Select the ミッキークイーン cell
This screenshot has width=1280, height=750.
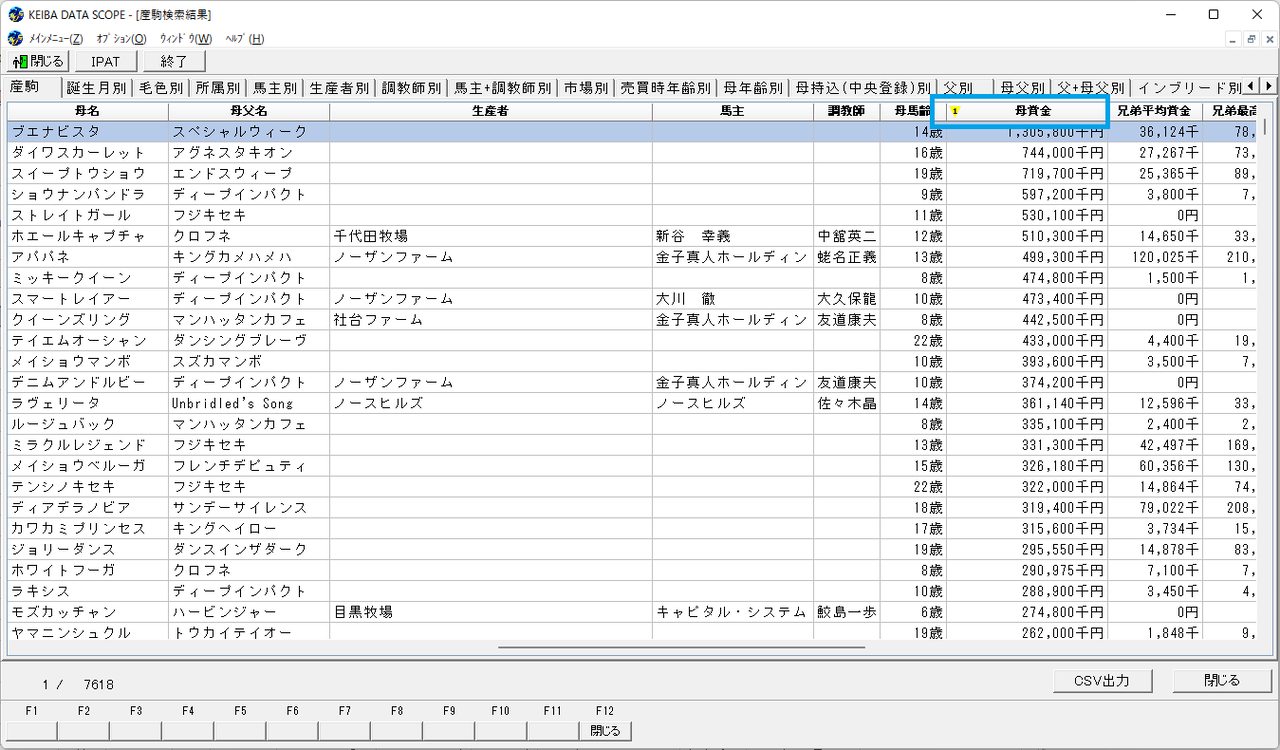[x=88, y=278]
